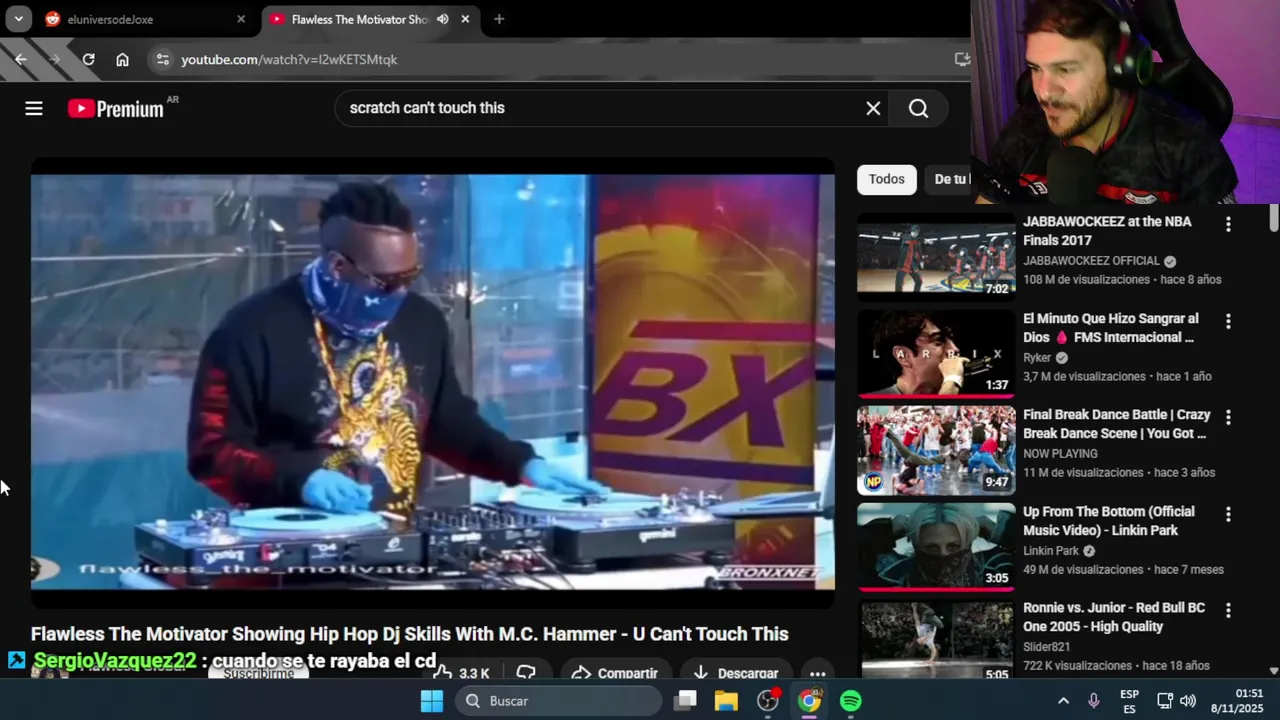Open options menu for Linkin Park video
This screenshot has height=720, width=1280.
point(1228,514)
